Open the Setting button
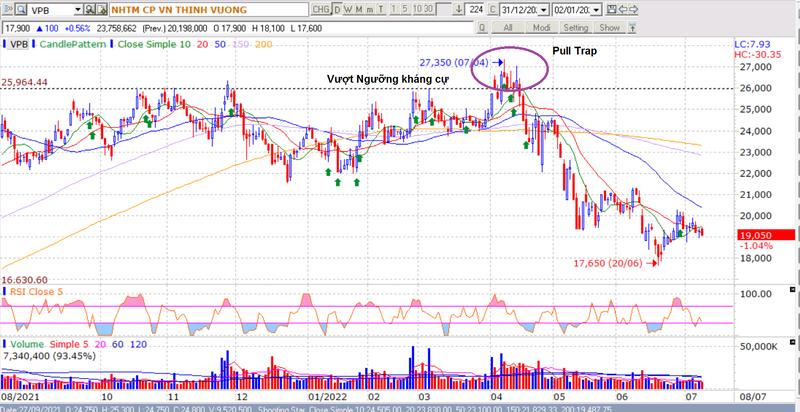The image size is (800, 412). [576, 28]
